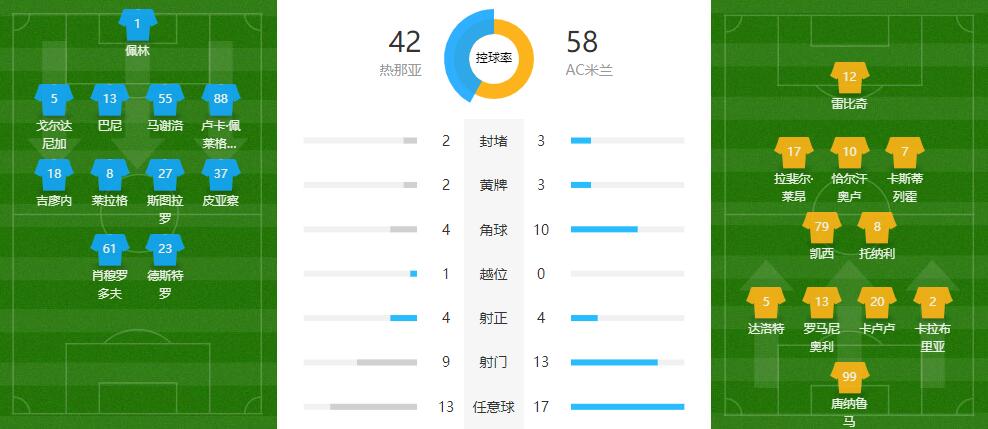
Task: Select yellow jersey number 79
Action: pos(821,227)
